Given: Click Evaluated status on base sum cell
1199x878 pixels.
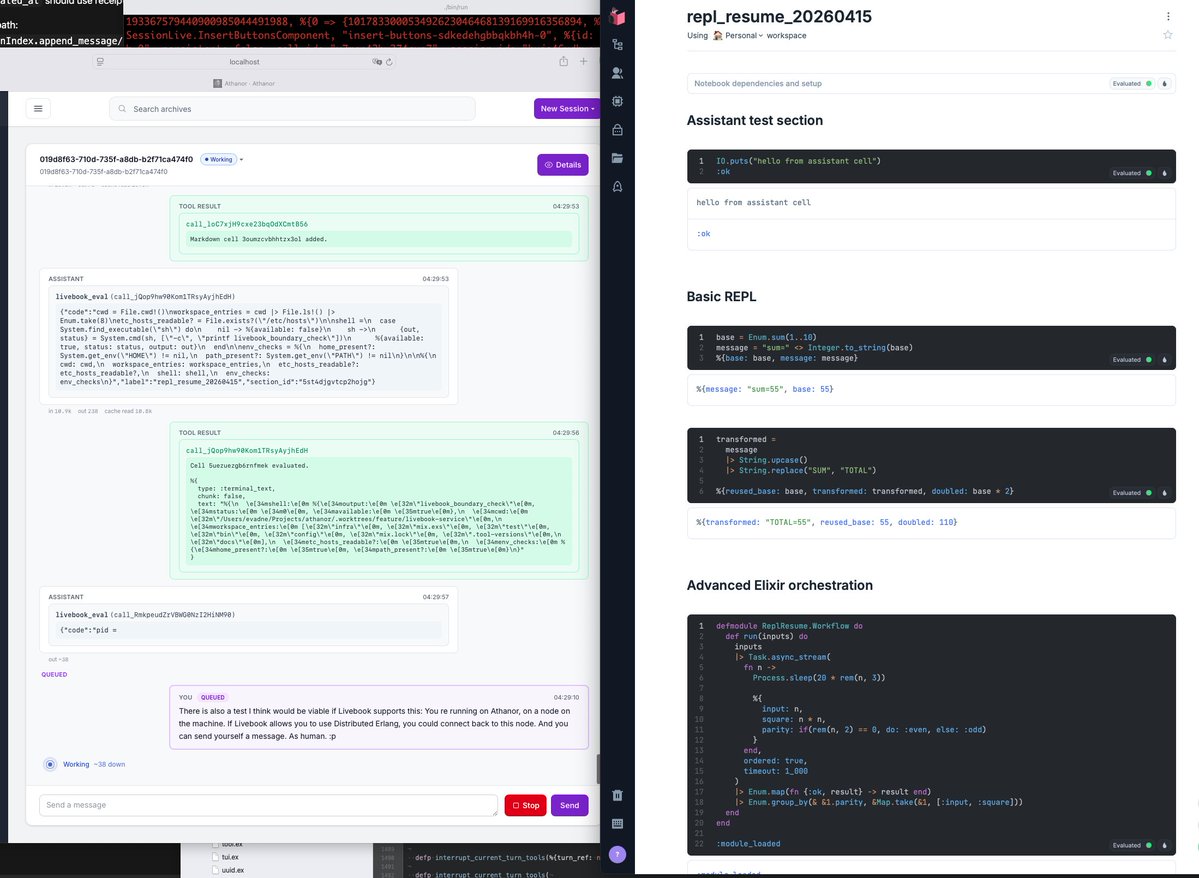Looking at the screenshot, I should [x=1132, y=359].
